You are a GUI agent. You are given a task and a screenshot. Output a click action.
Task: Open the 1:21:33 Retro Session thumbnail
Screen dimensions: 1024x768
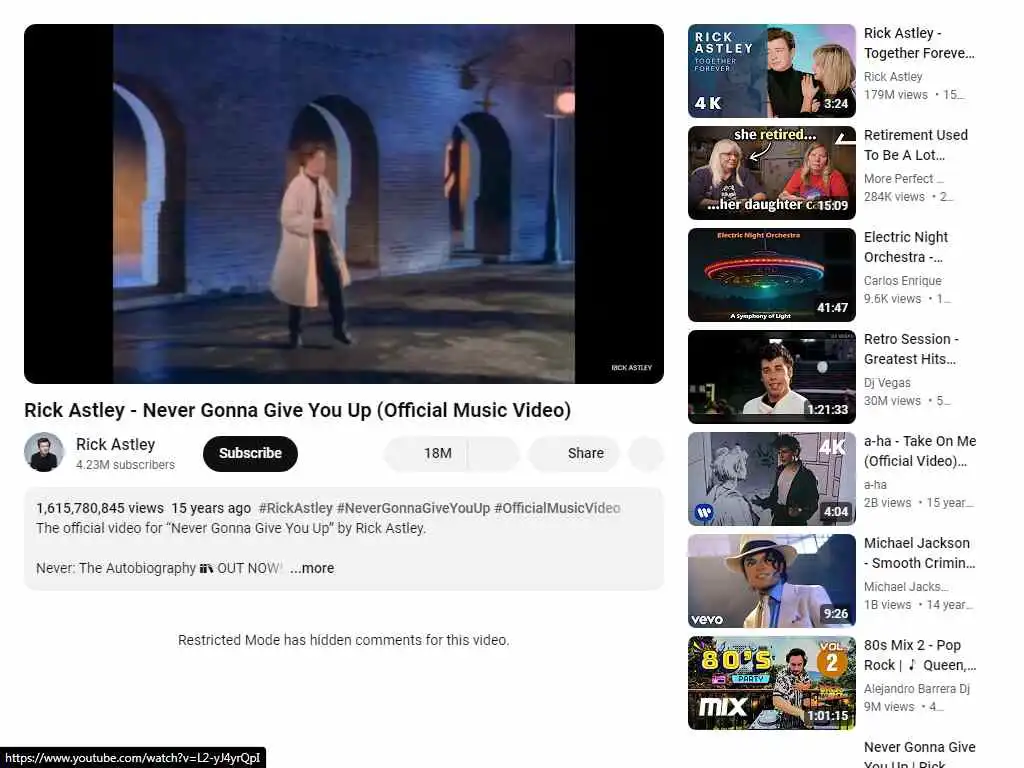pyautogui.click(x=771, y=377)
